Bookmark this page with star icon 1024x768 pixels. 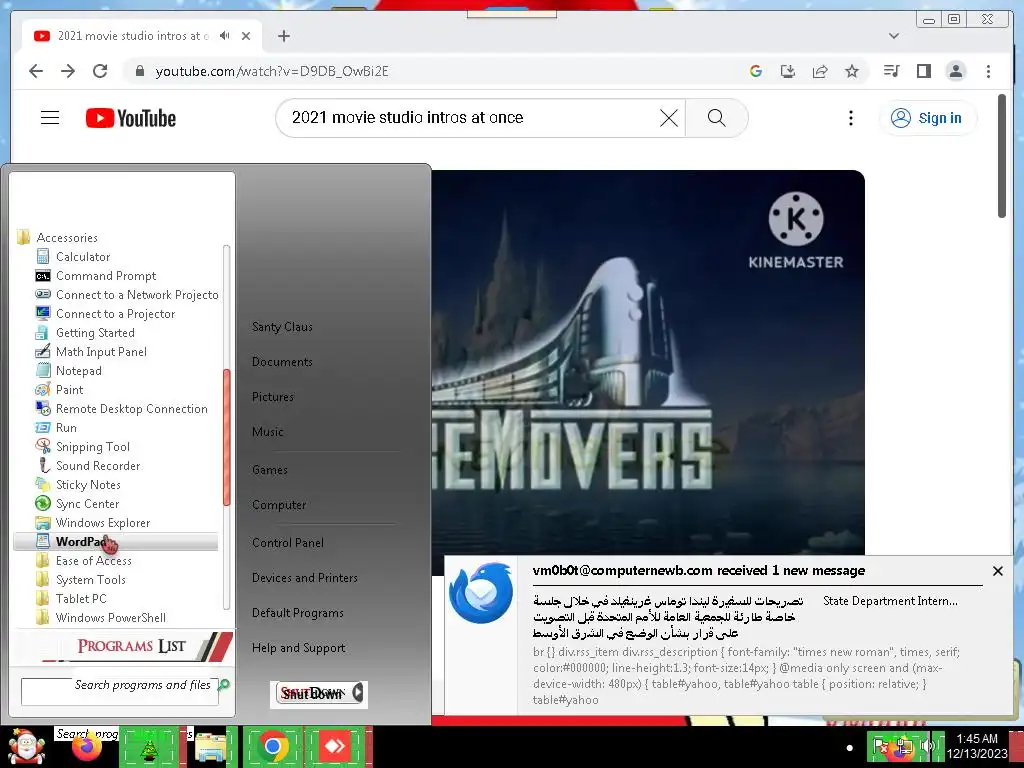click(x=852, y=71)
